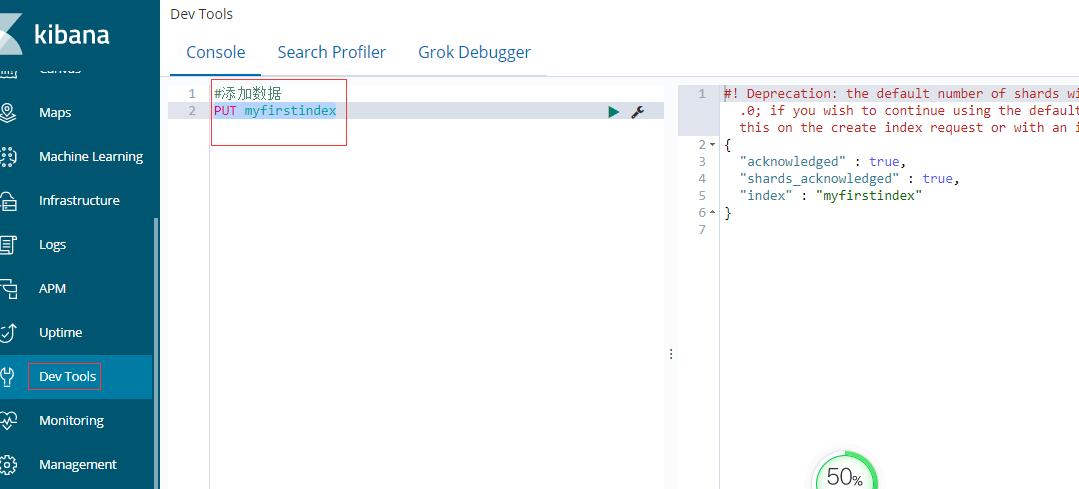
Task: Open the Monitoring heartbeat icon
Action: point(7,421)
